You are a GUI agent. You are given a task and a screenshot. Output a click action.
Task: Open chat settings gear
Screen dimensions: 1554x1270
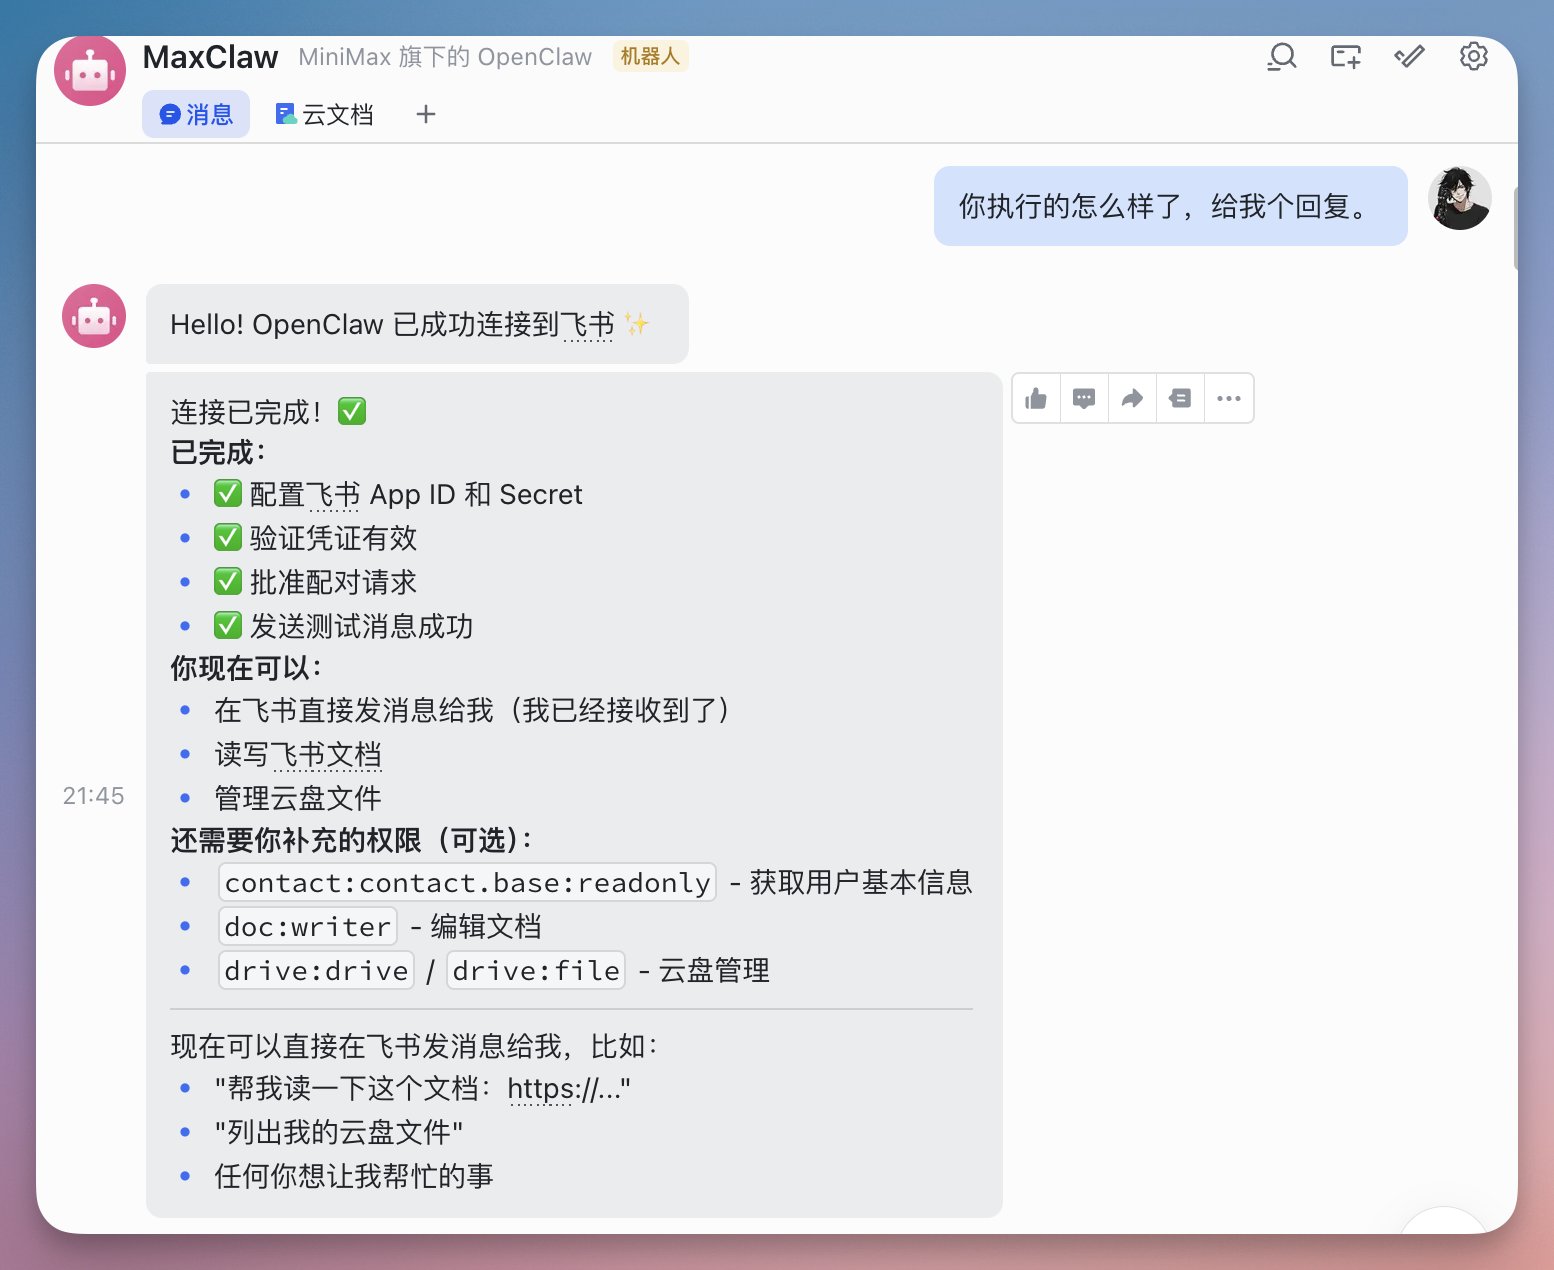click(x=1473, y=57)
